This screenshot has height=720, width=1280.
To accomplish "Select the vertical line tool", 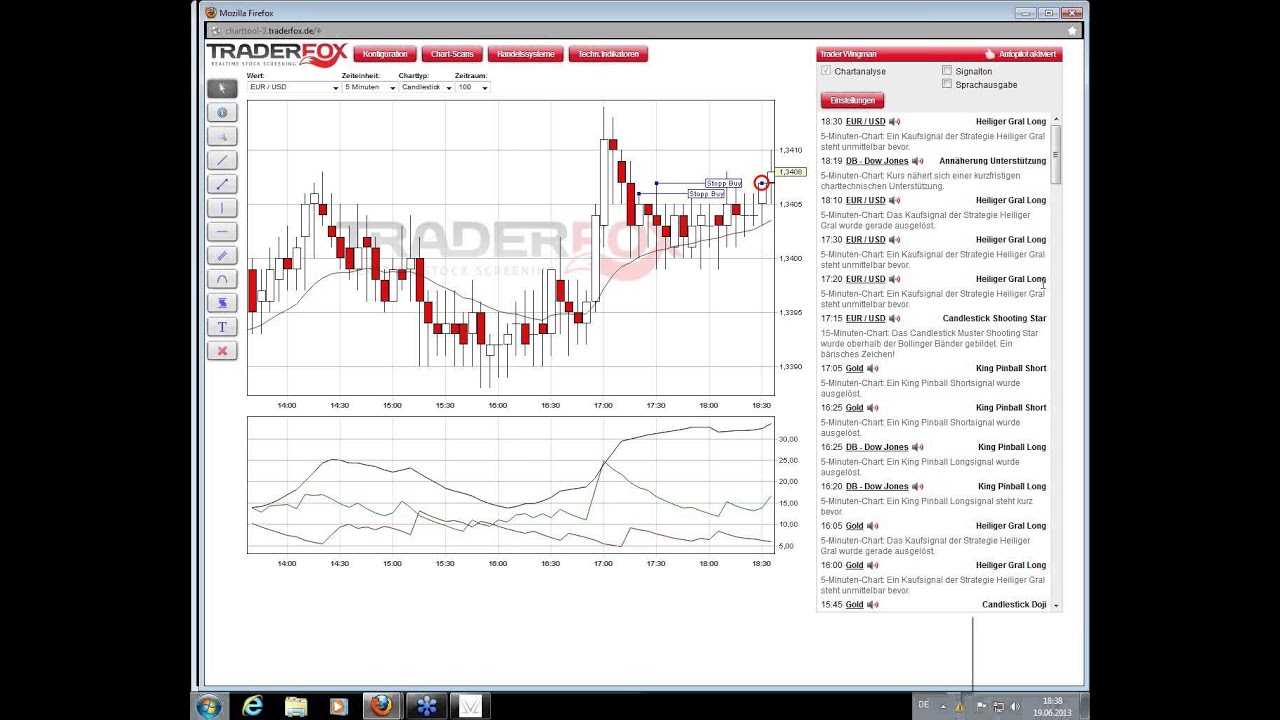I will click(222, 208).
